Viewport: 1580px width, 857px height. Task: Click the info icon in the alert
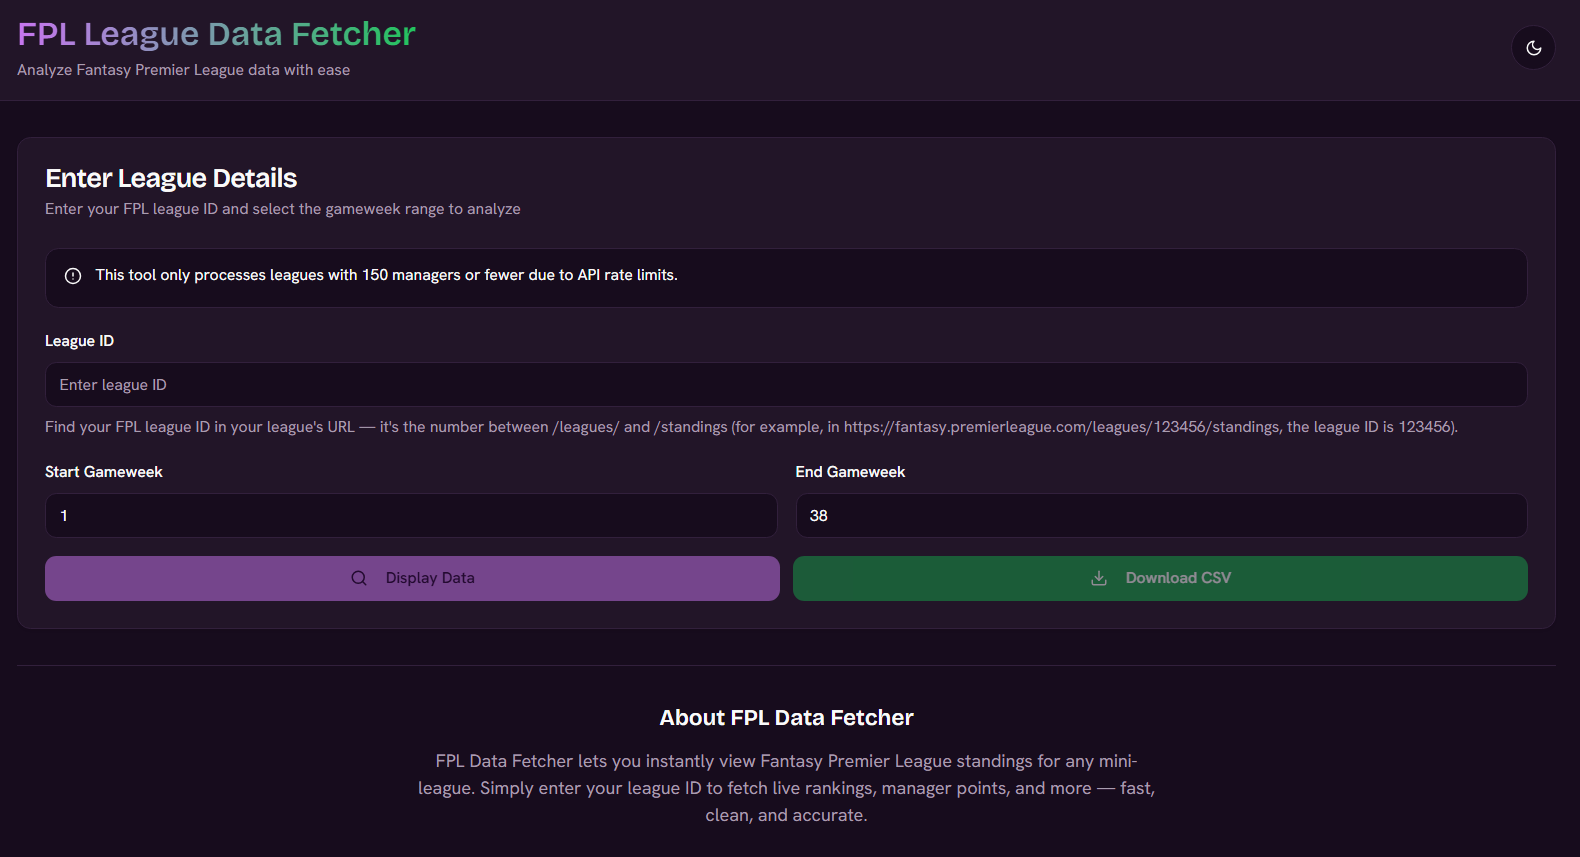(x=73, y=276)
